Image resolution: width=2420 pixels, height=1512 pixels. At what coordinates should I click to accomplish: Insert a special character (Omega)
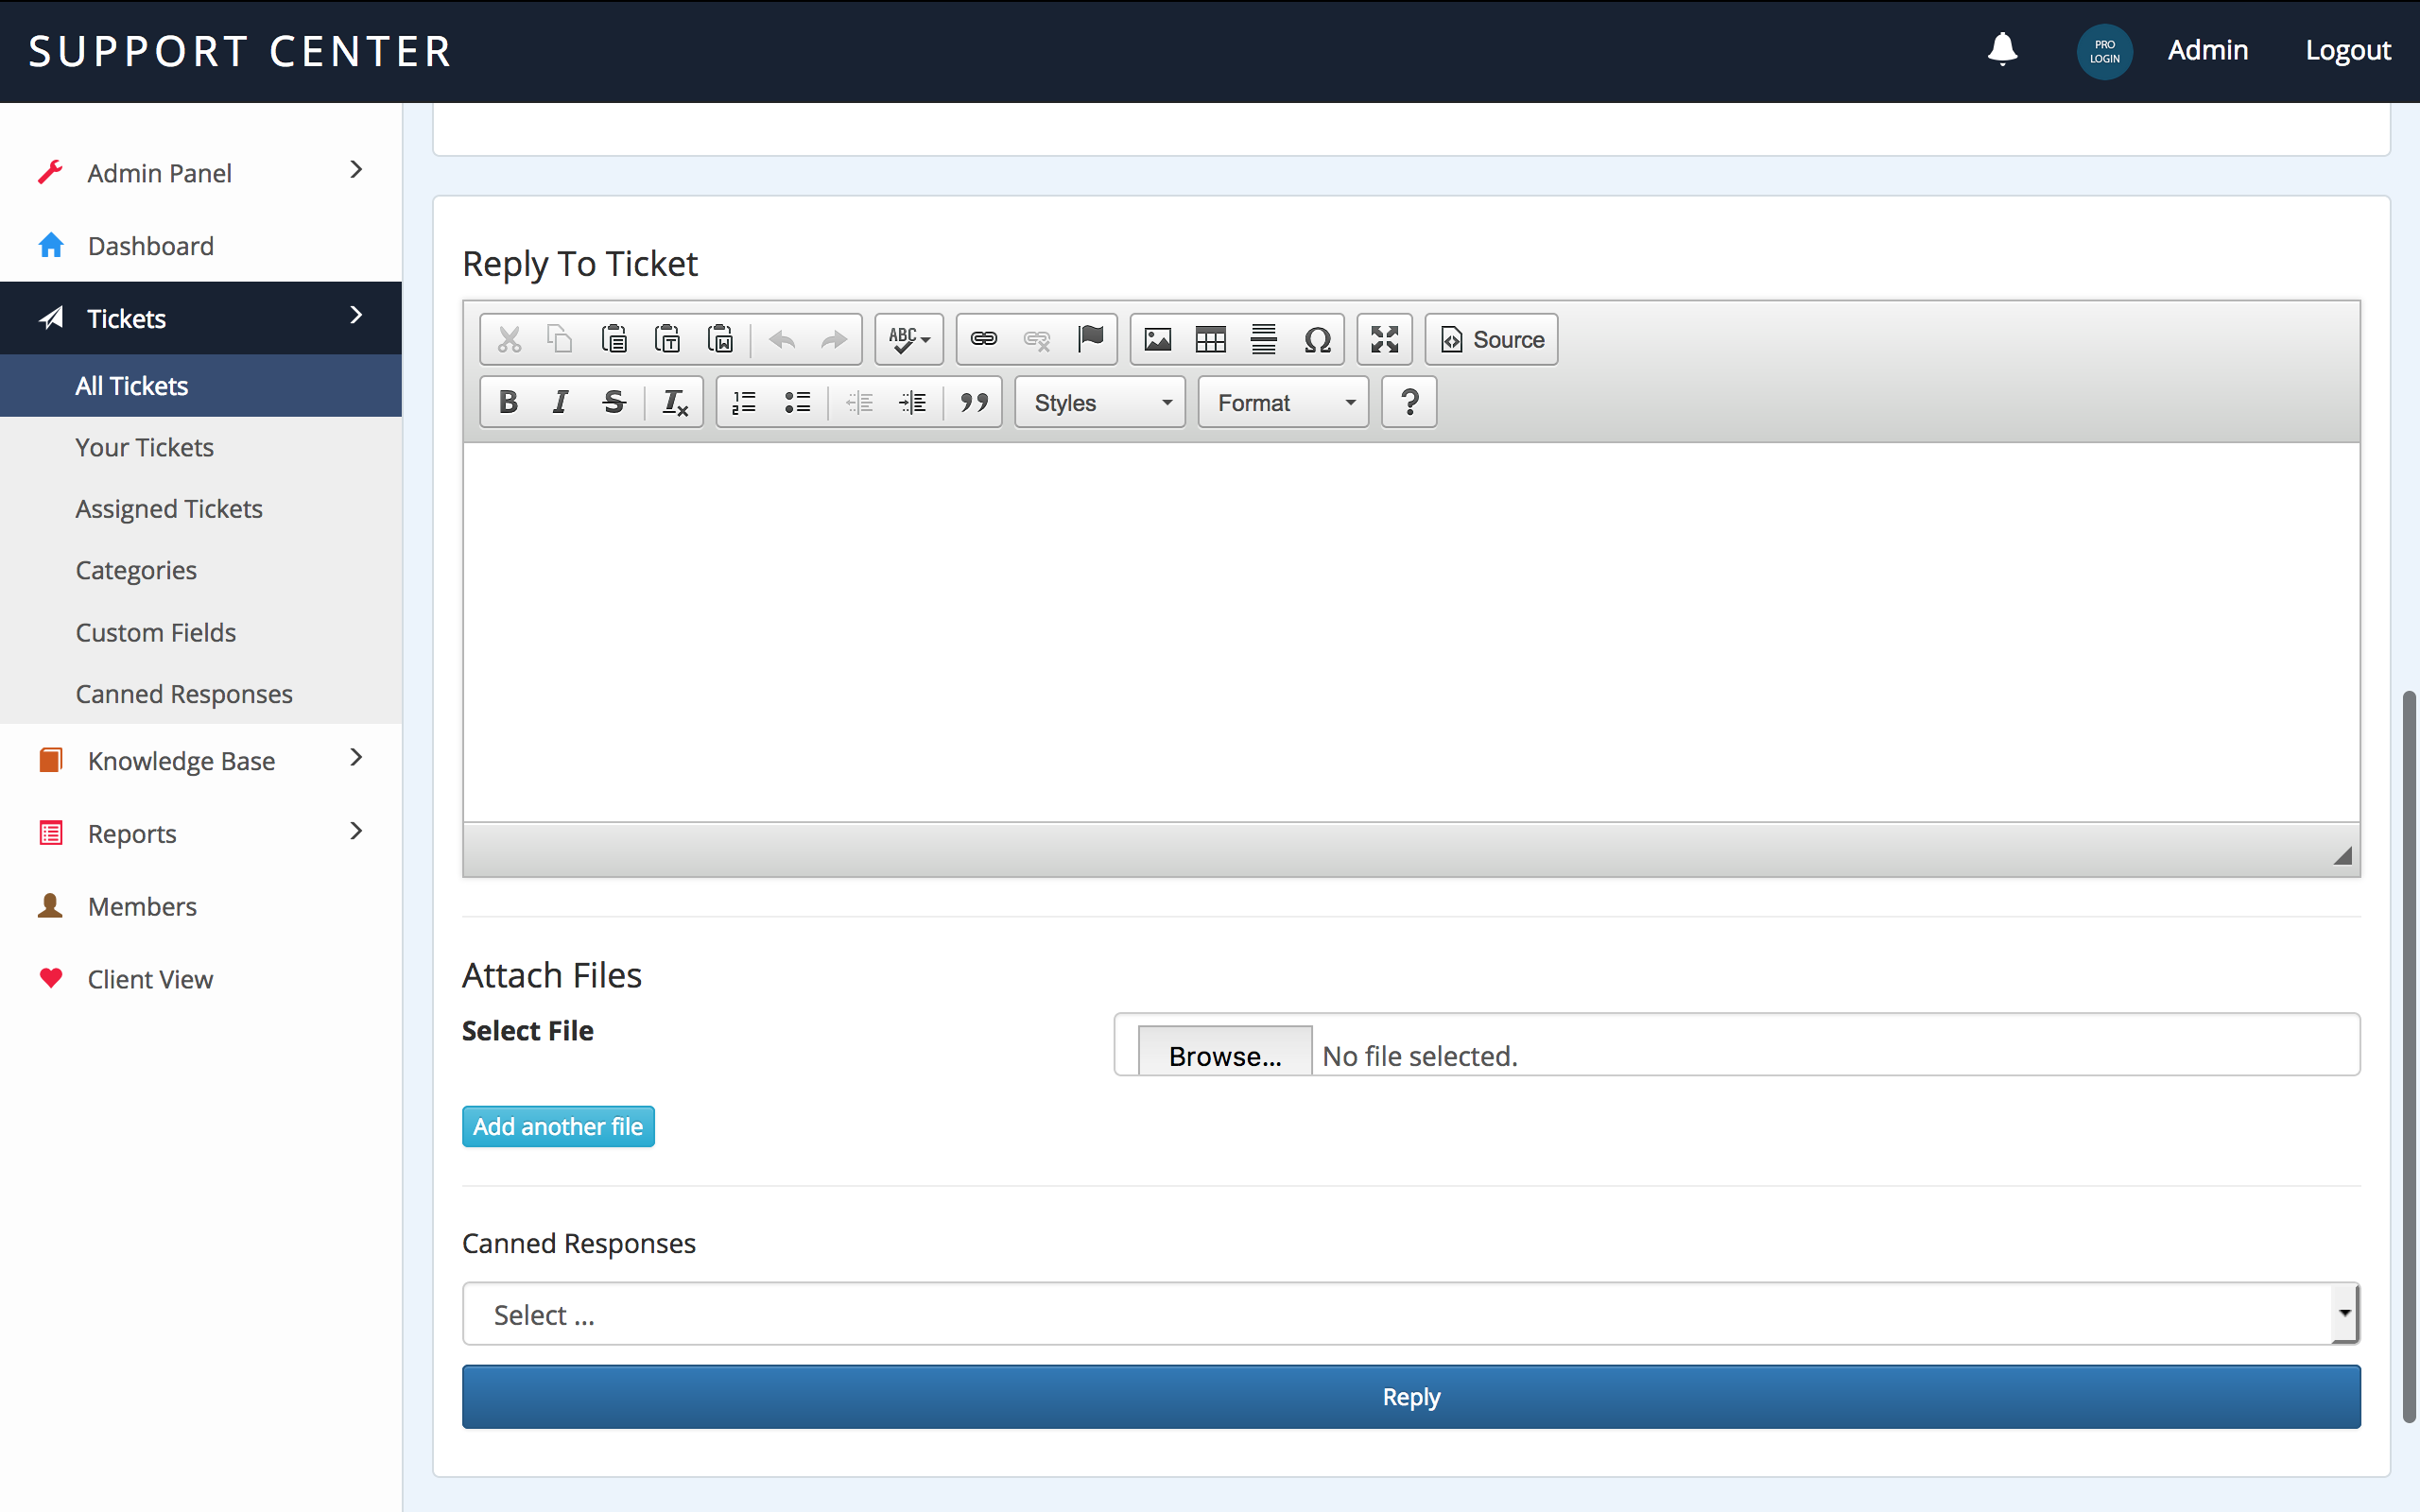pos(1317,339)
